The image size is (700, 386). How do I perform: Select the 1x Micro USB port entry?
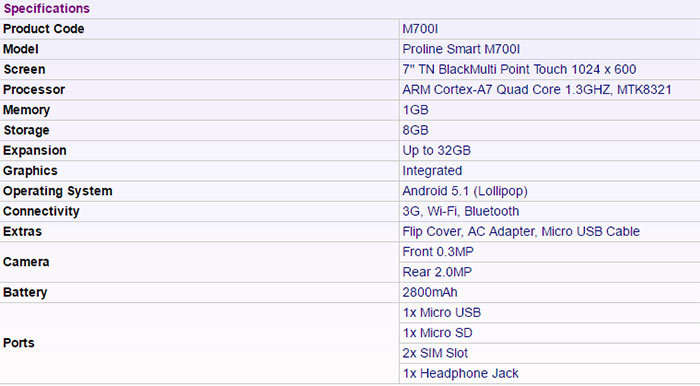click(442, 313)
